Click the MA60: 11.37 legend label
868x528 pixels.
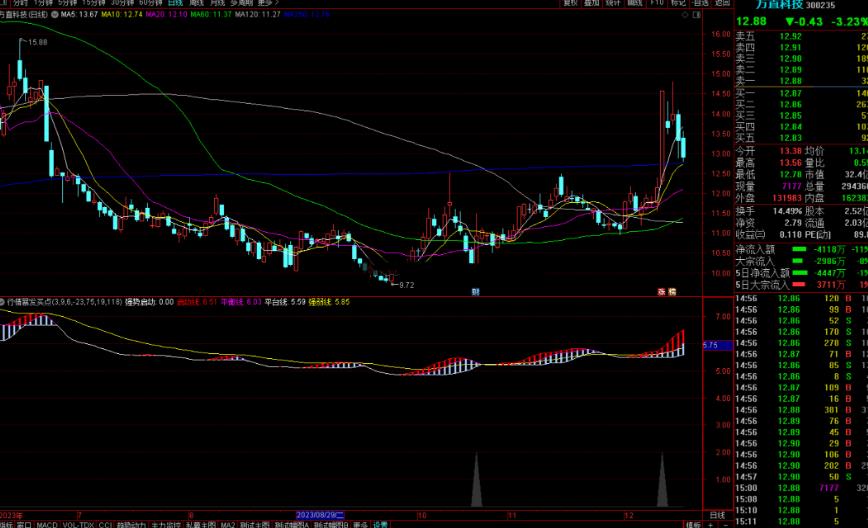click(x=211, y=15)
